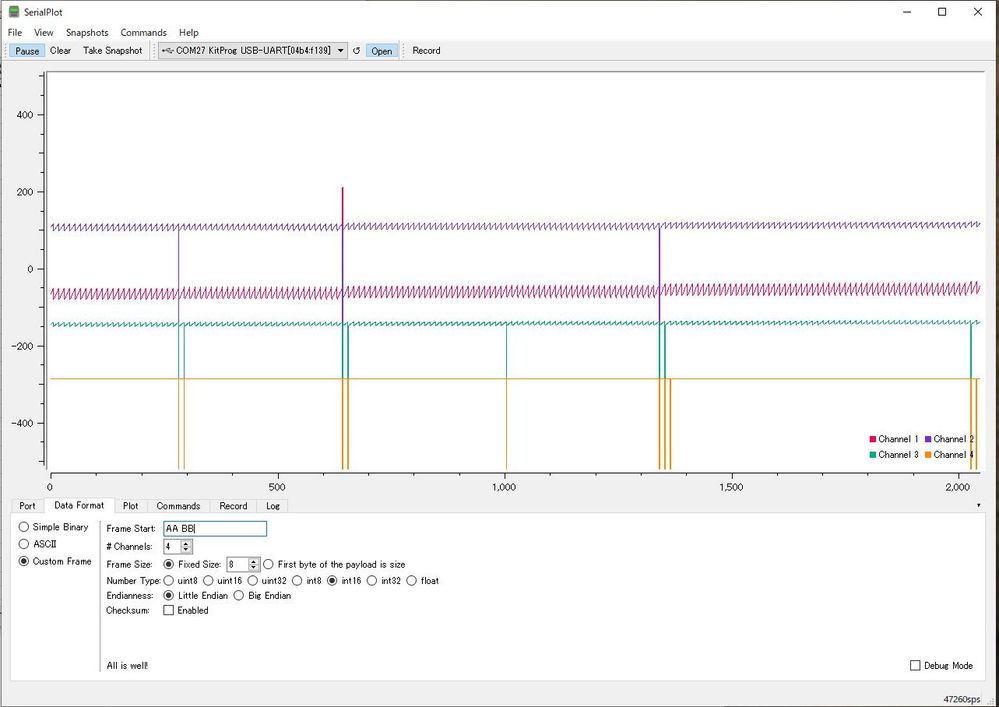Switch to the Plot tab

130,506
